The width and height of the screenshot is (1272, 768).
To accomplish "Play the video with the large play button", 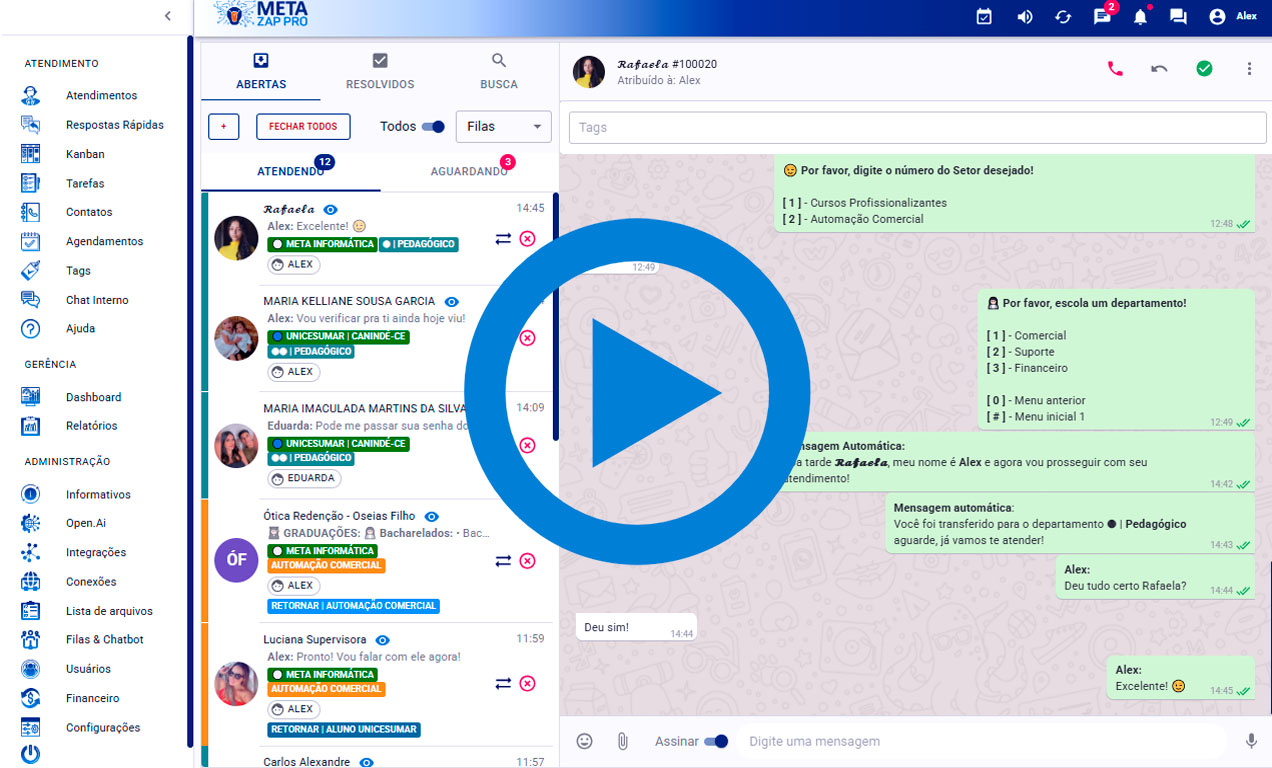I will [x=637, y=392].
